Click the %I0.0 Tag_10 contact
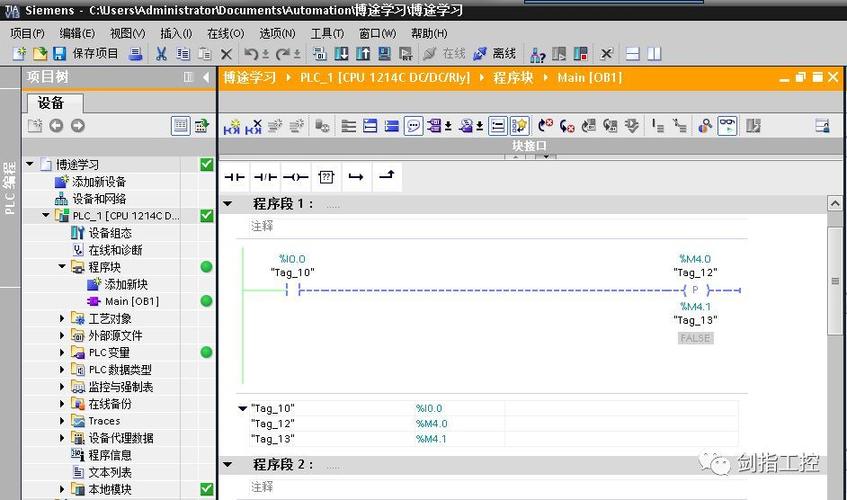This screenshot has height=500, width=847. tap(292, 290)
